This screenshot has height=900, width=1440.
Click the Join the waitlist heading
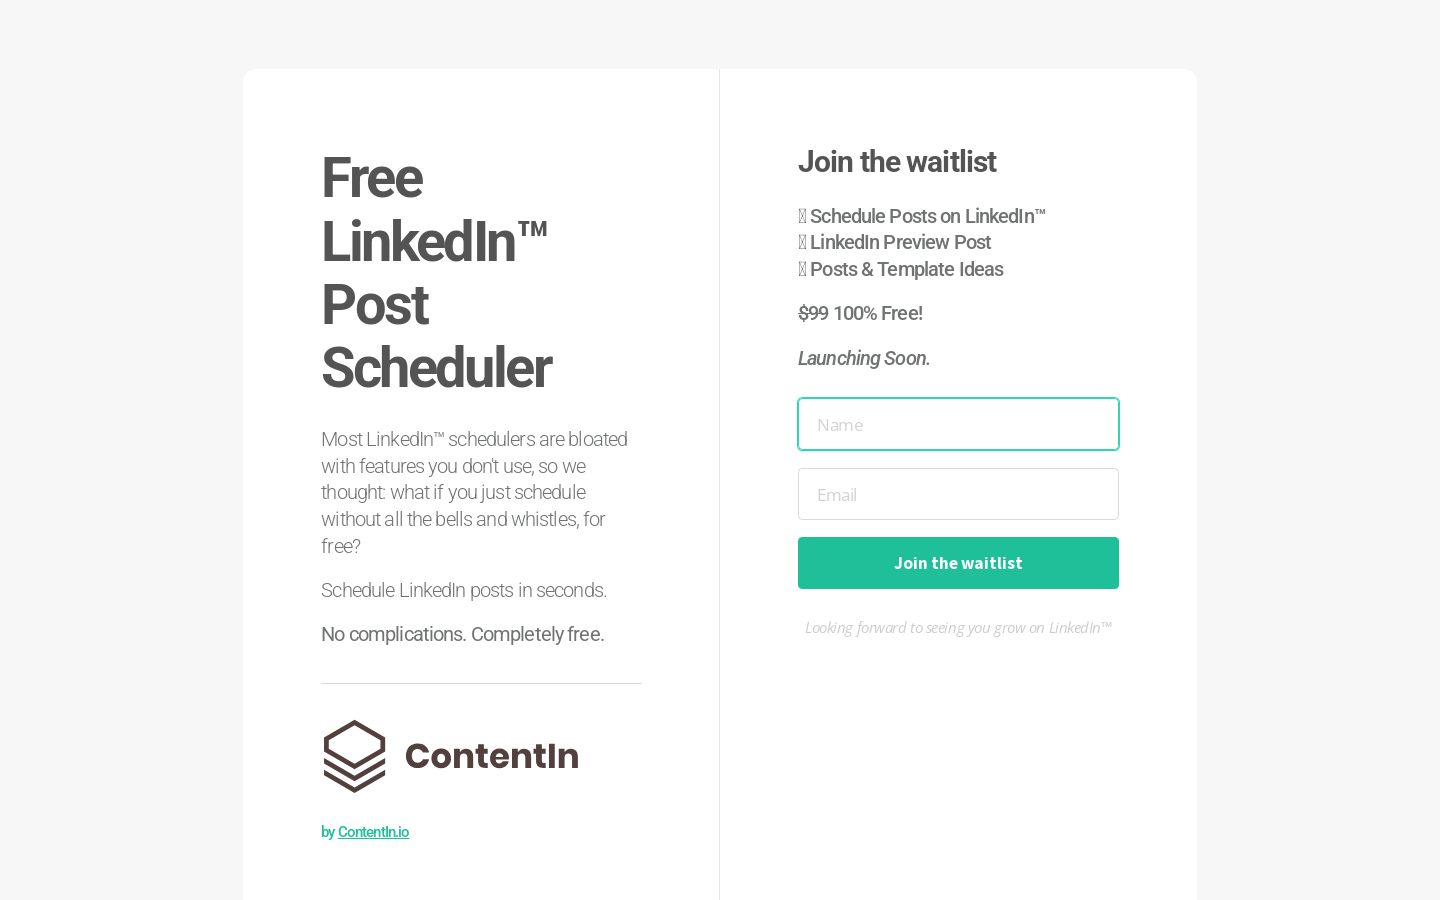click(897, 162)
